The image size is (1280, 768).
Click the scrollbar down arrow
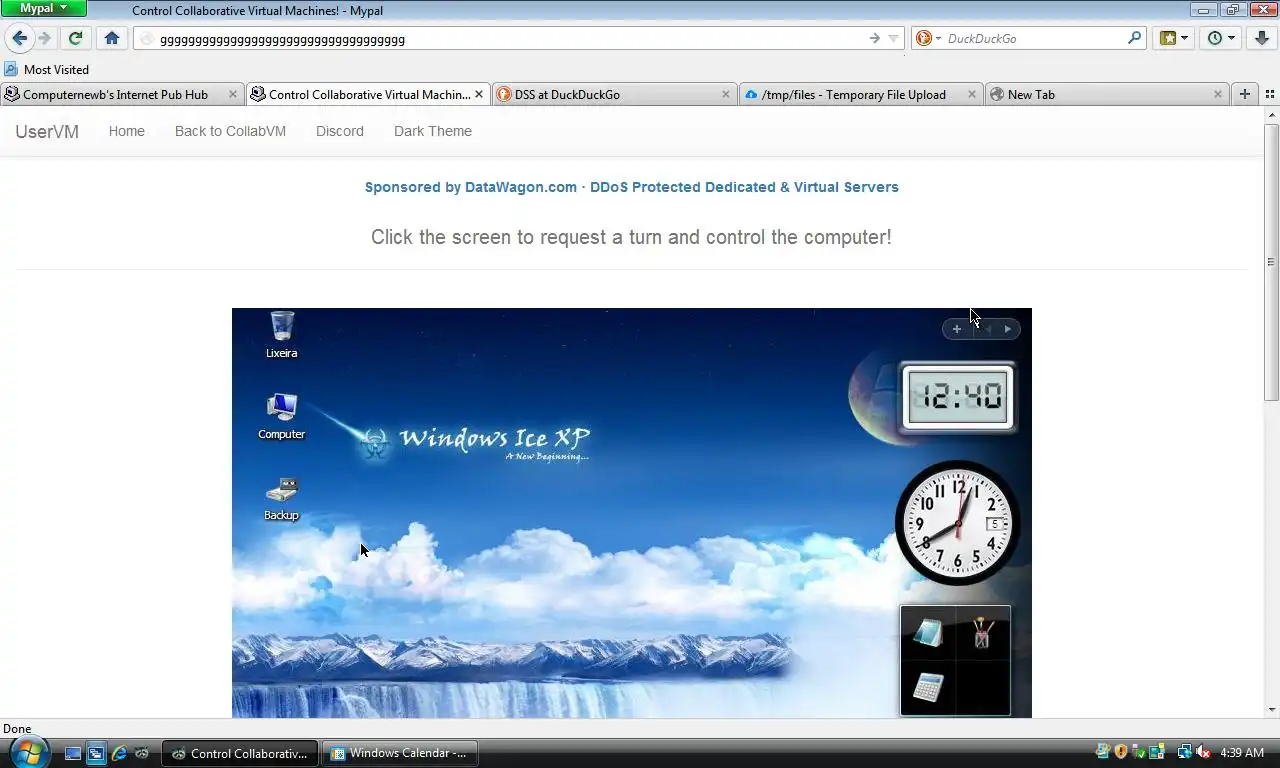1272,710
